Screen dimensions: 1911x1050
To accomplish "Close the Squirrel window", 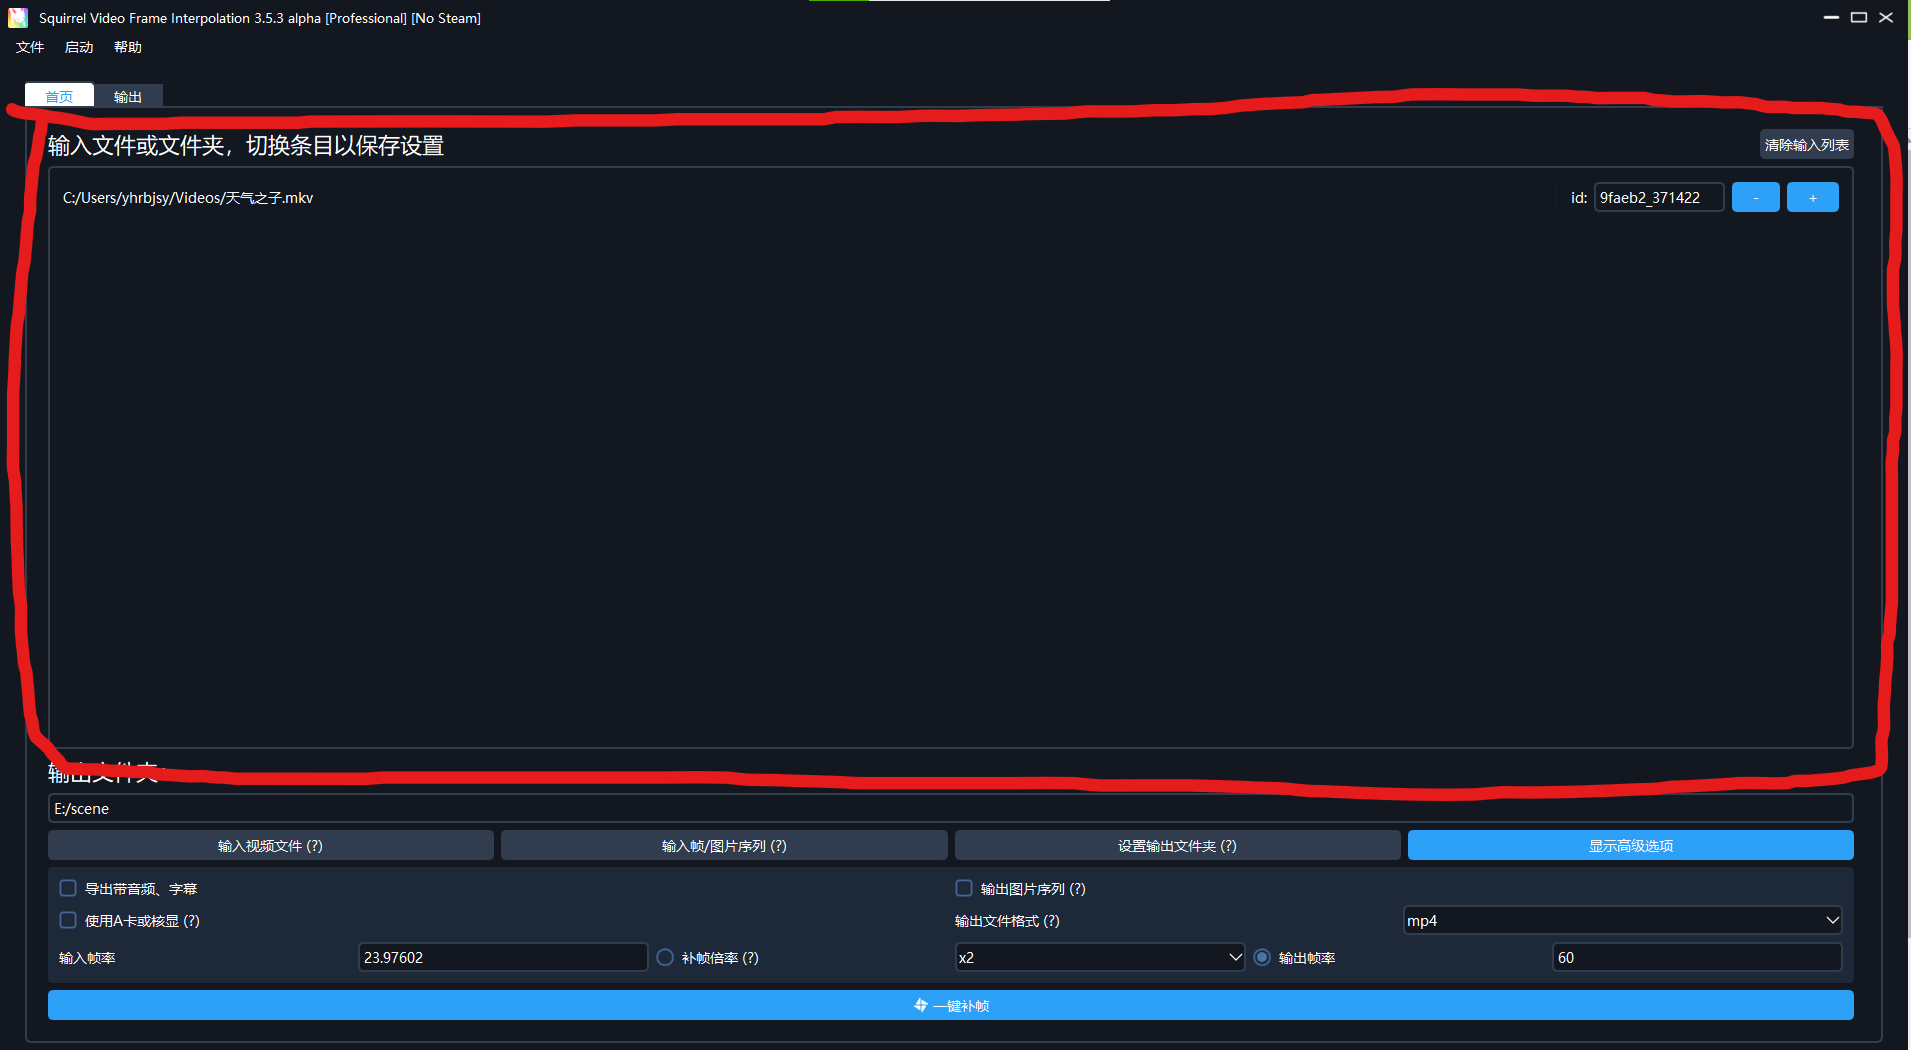I will (x=1886, y=18).
